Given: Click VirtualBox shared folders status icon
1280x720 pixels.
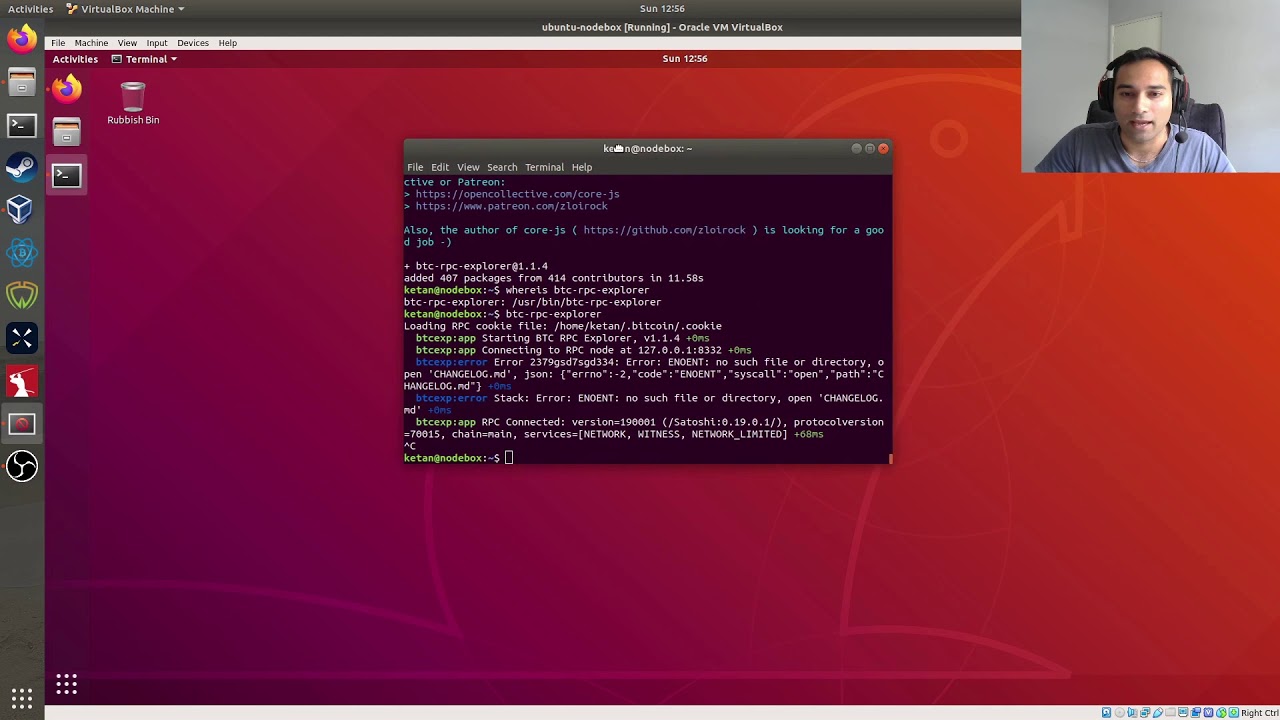Looking at the screenshot, I should coord(1170,712).
